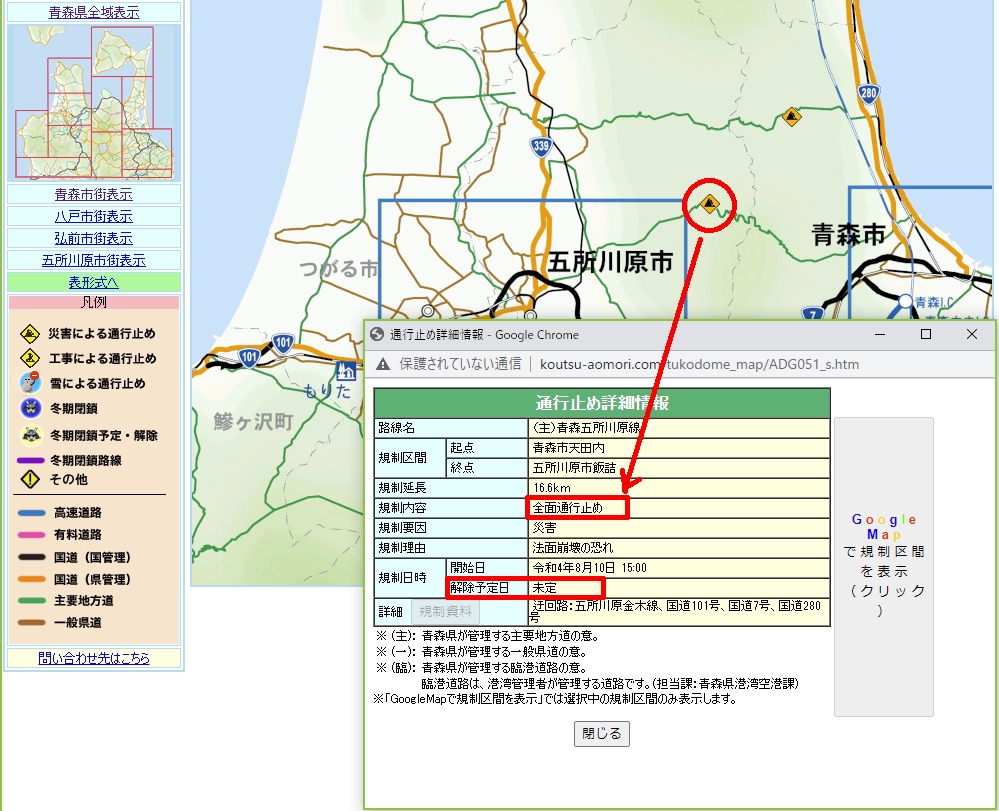Click the not-secure warning icon in address bar
This screenshot has height=811, width=999.
coord(382,364)
